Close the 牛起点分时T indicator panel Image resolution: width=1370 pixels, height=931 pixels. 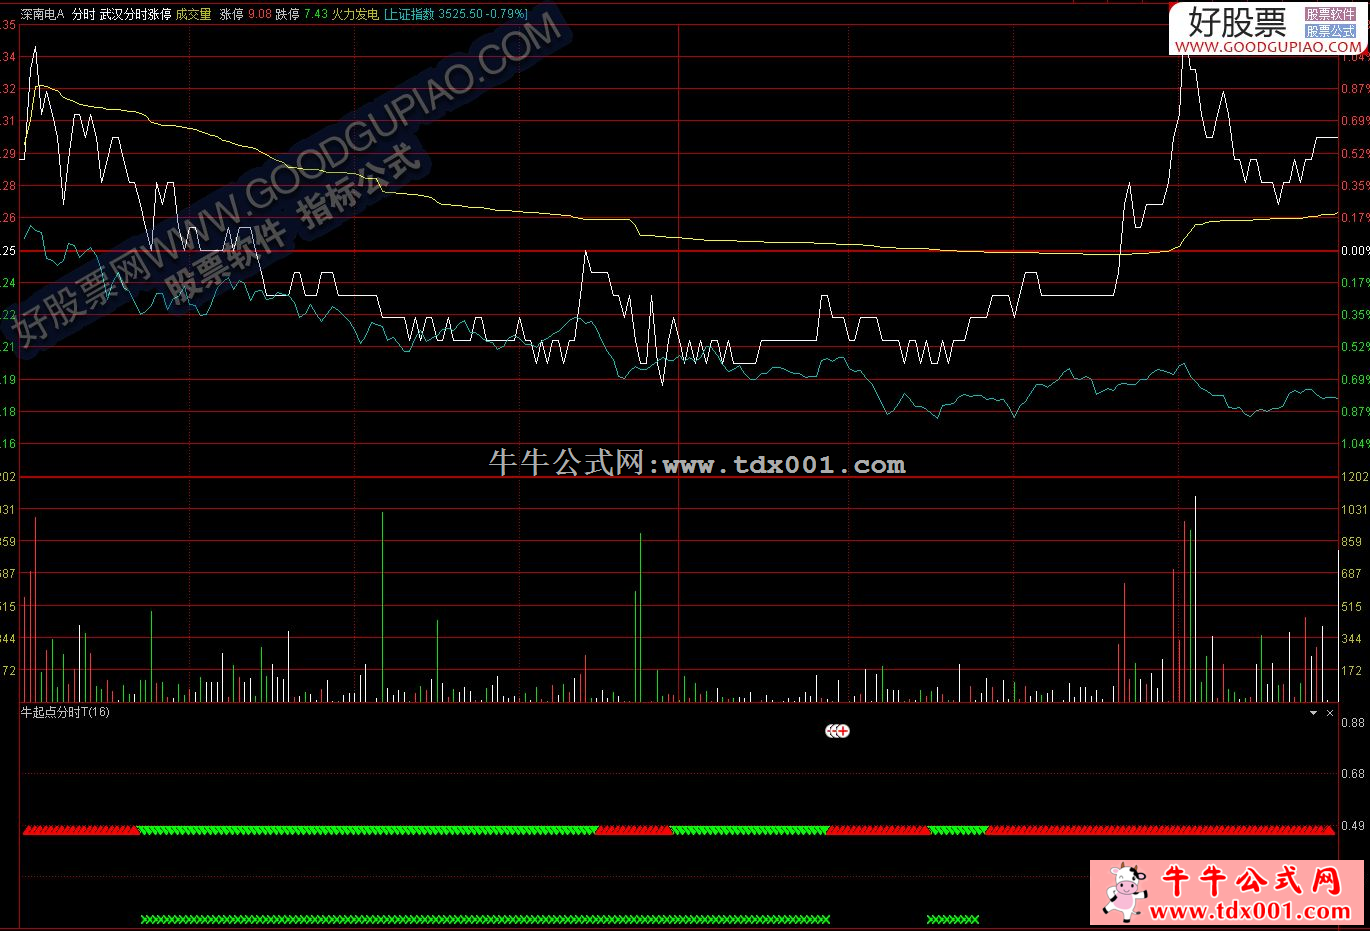(x=1329, y=713)
